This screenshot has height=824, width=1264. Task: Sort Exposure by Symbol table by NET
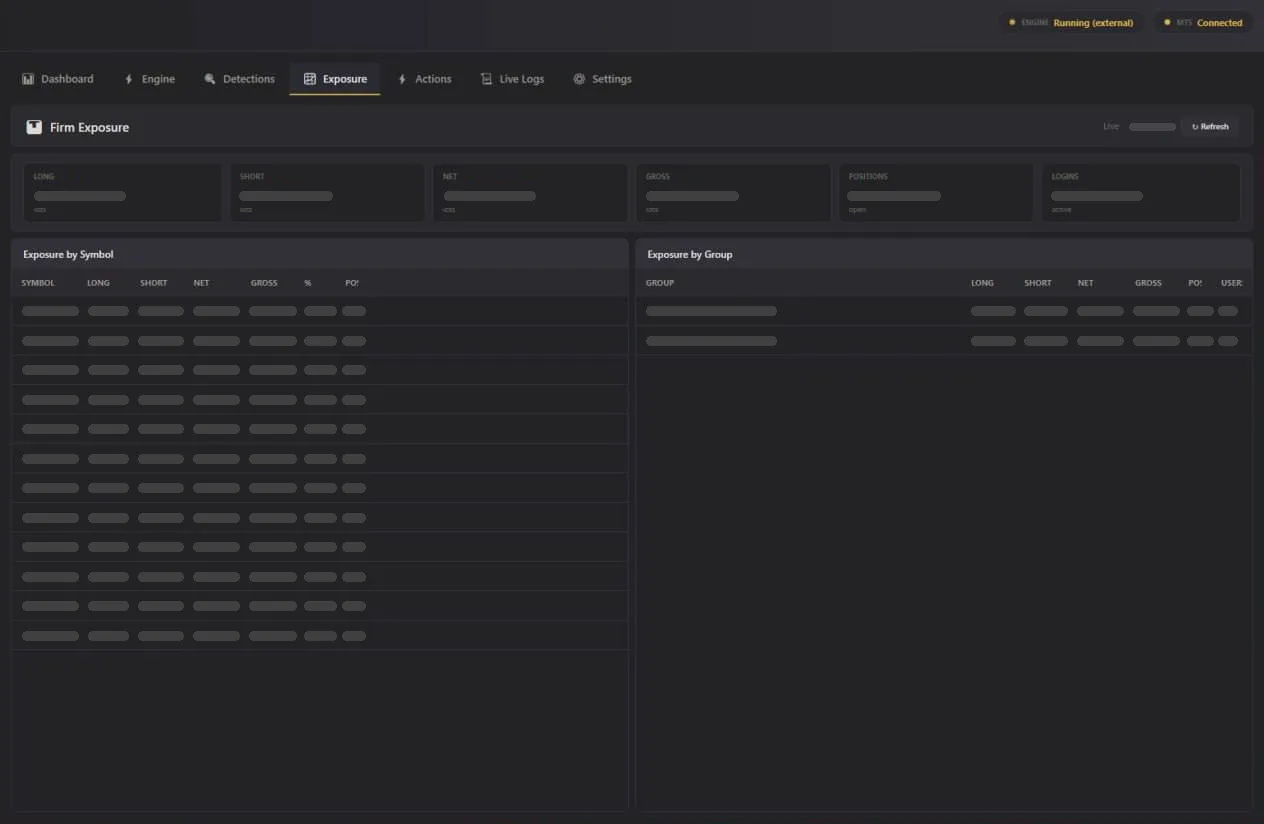click(202, 283)
